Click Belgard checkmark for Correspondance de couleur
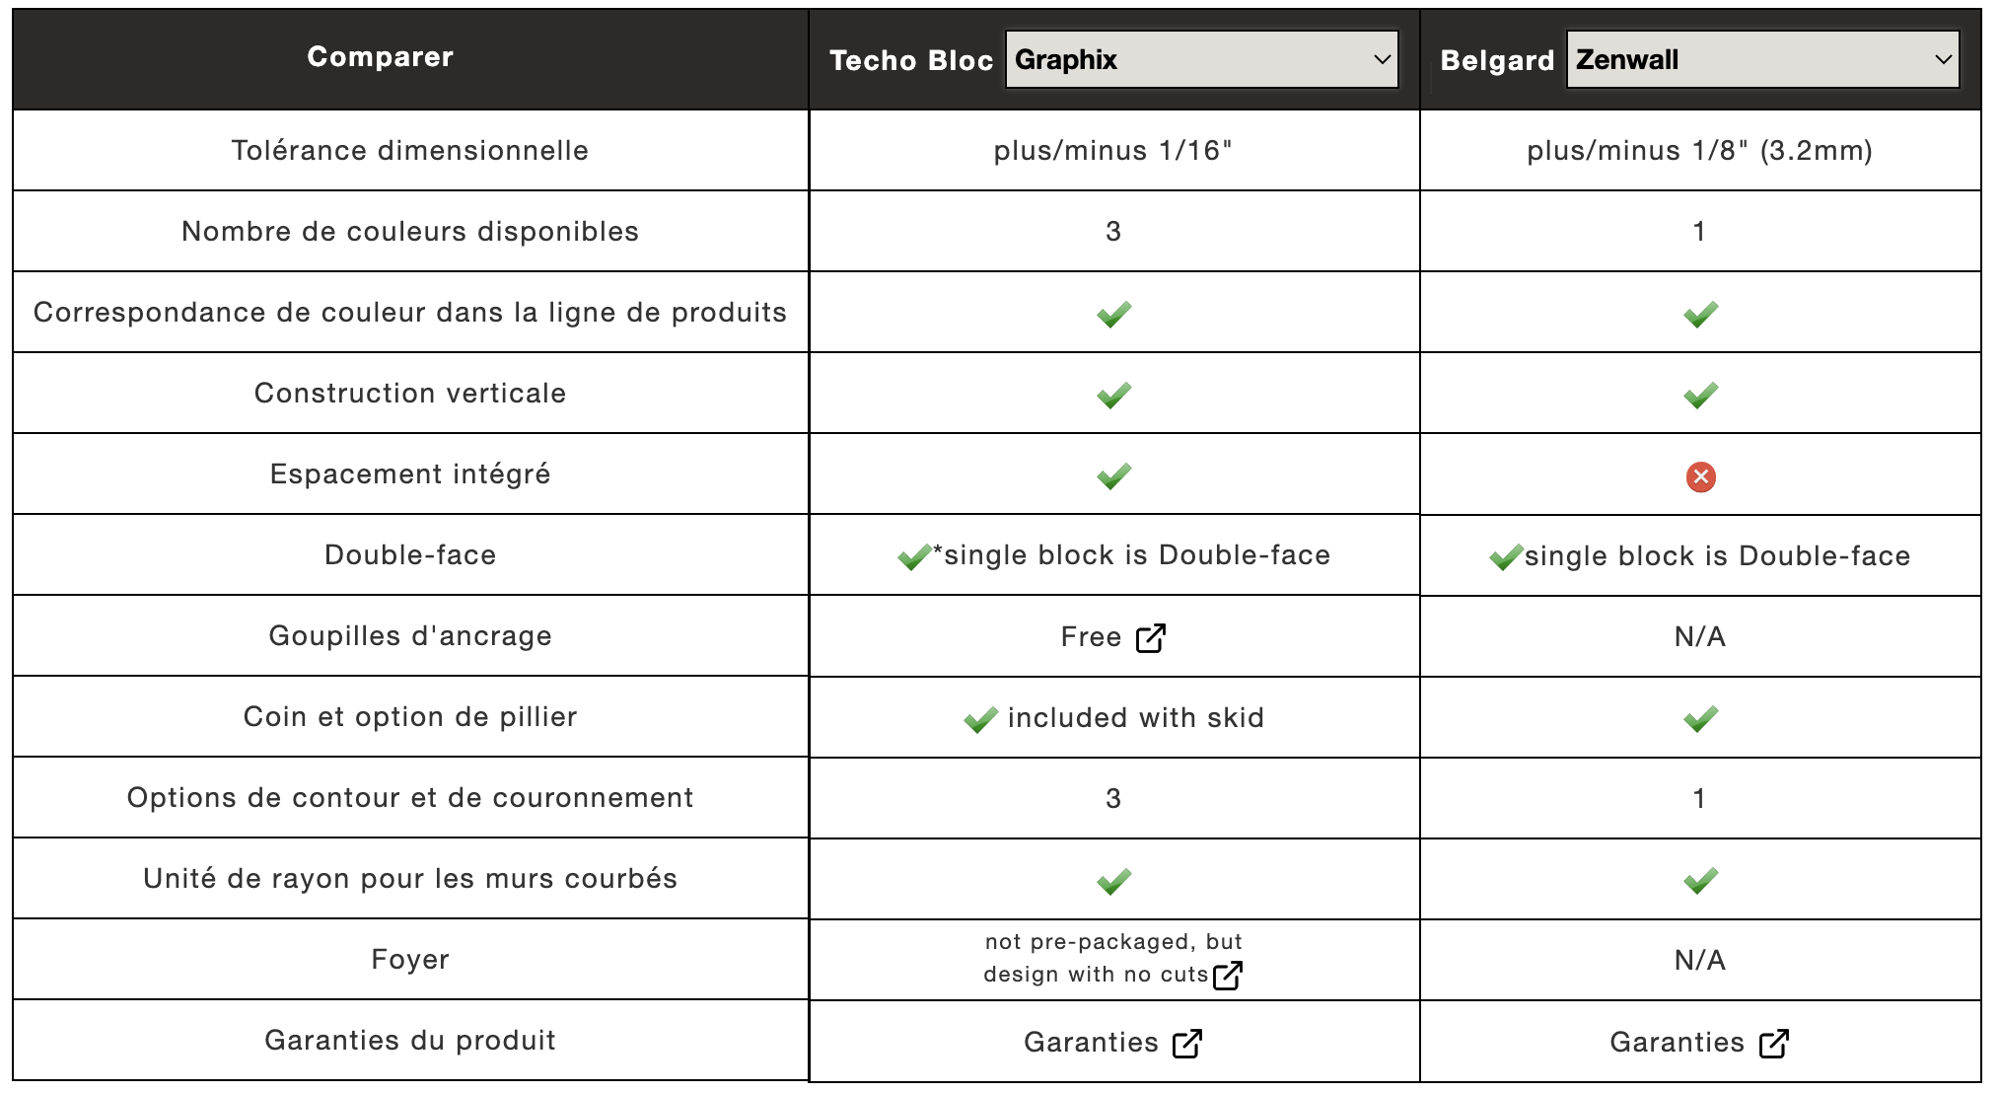The height and width of the screenshot is (1093, 2000). (x=1700, y=314)
